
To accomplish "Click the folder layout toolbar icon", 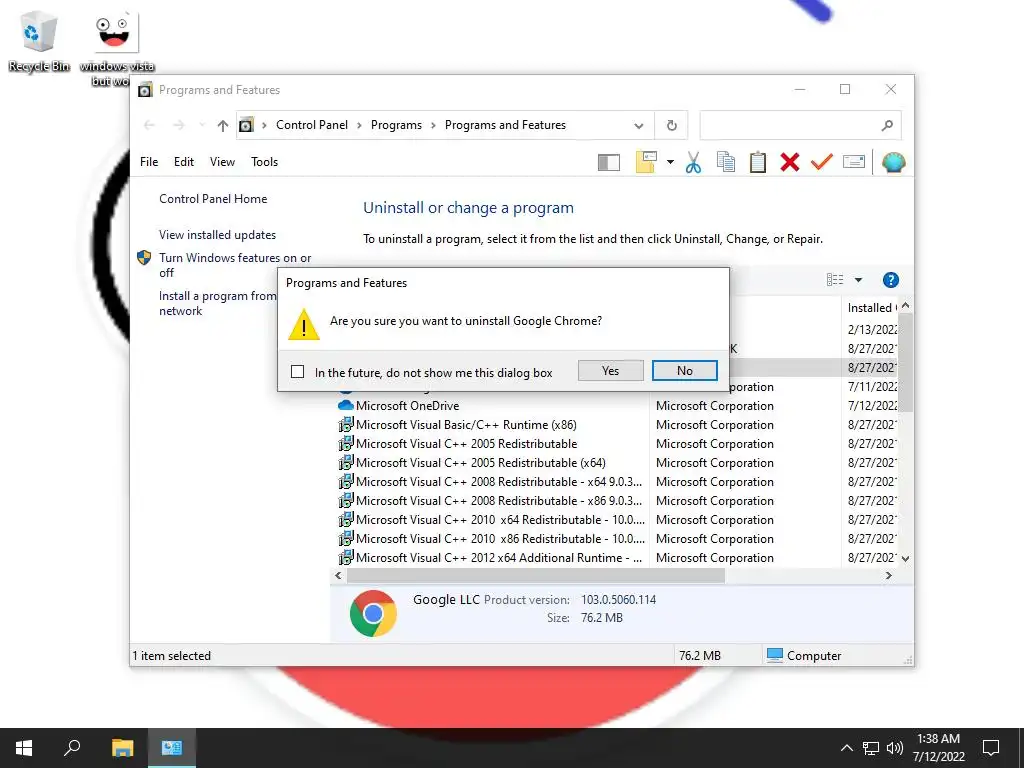I will (x=646, y=162).
